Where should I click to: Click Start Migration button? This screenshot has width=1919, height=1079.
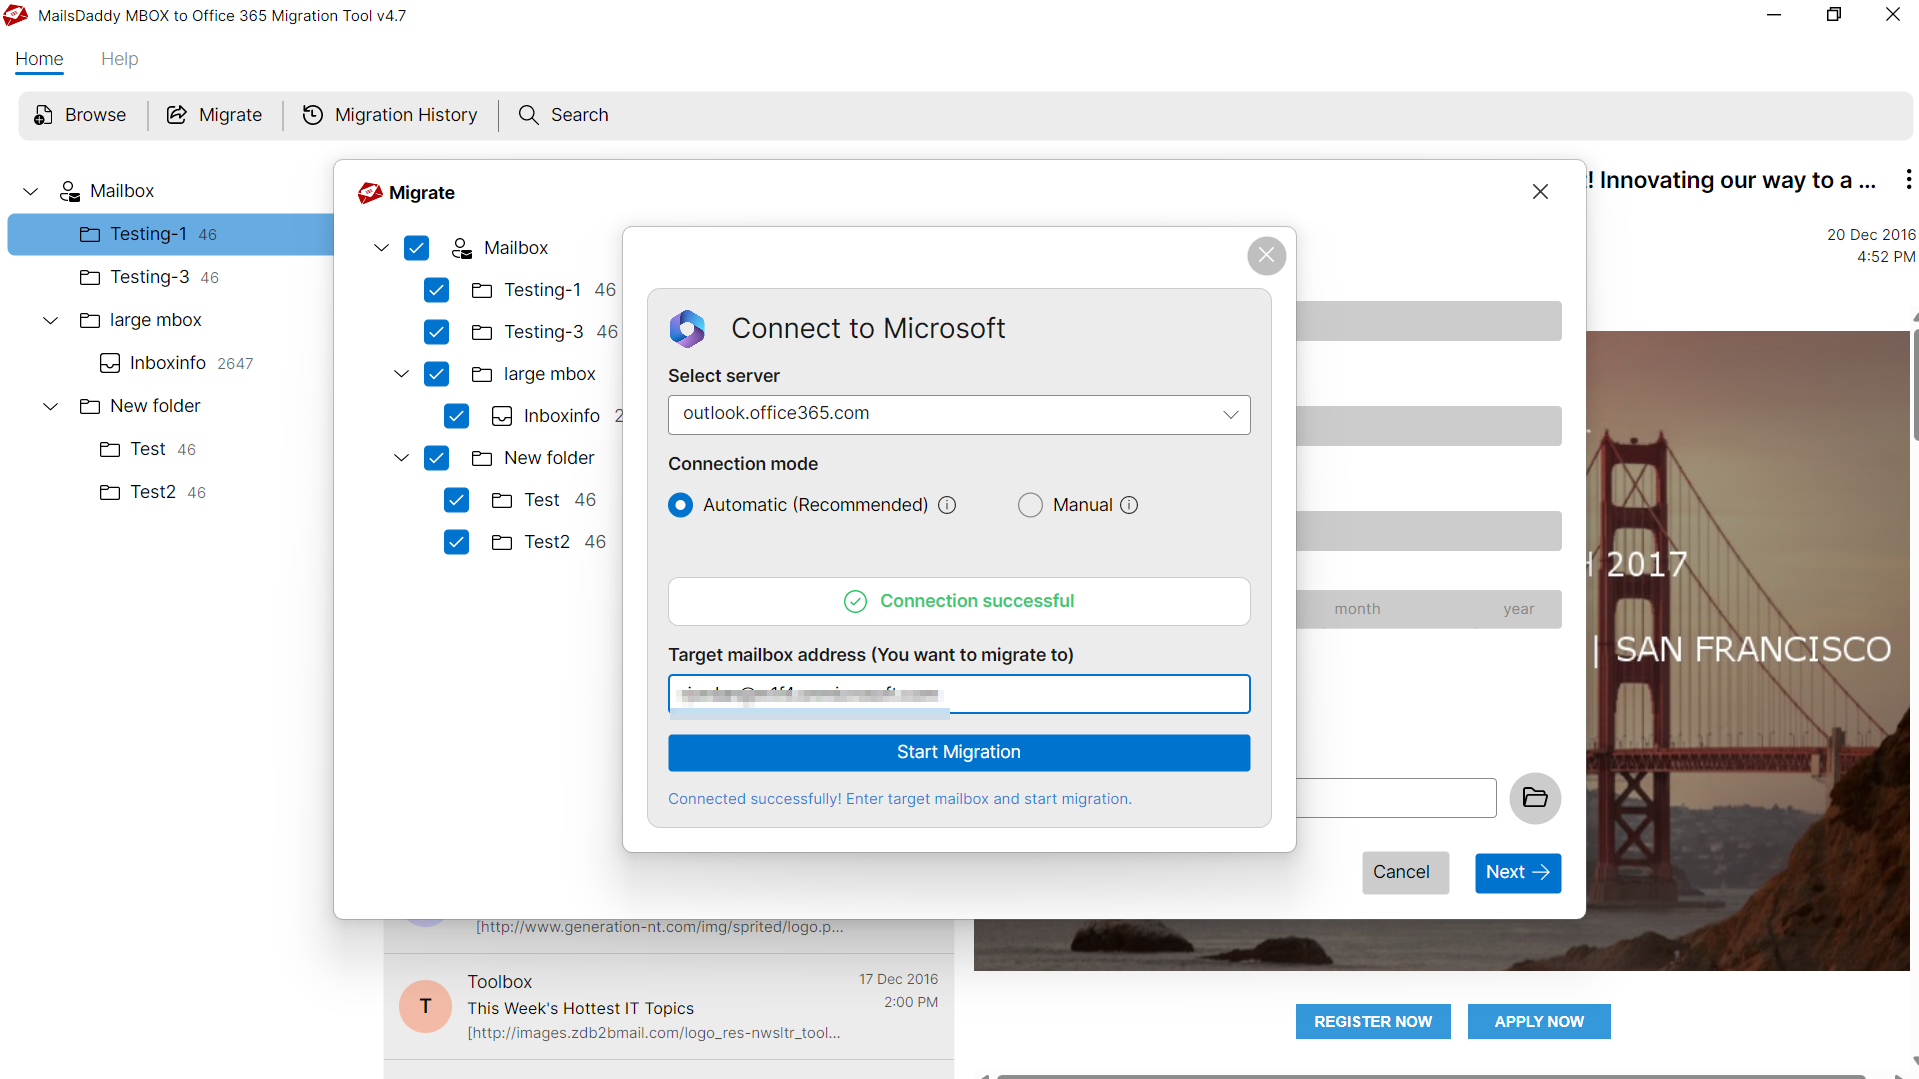(959, 753)
